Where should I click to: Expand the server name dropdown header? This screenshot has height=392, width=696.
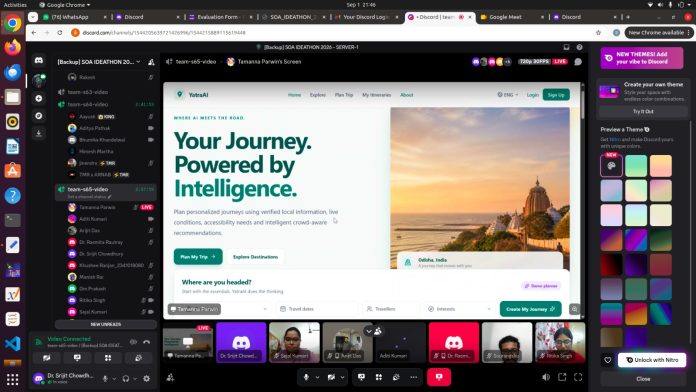[99, 62]
